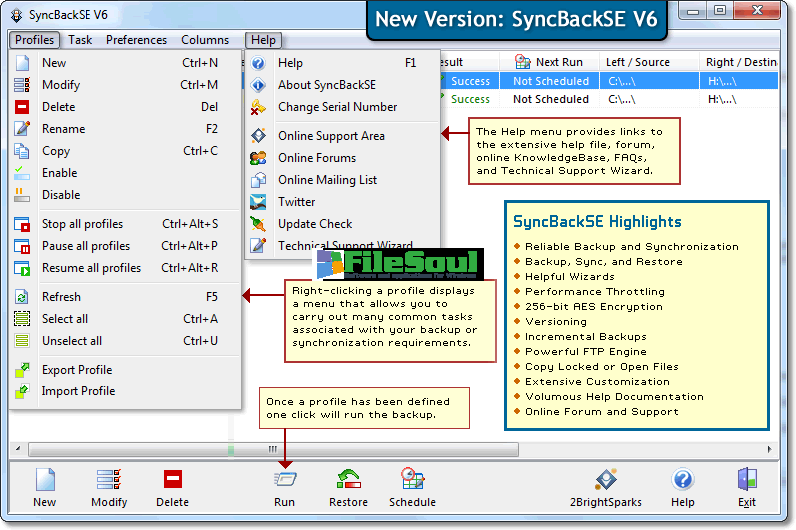The image size is (796, 530).
Task: Click the New button in bottom toolbar
Action: pyautogui.click(x=45, y=486)
